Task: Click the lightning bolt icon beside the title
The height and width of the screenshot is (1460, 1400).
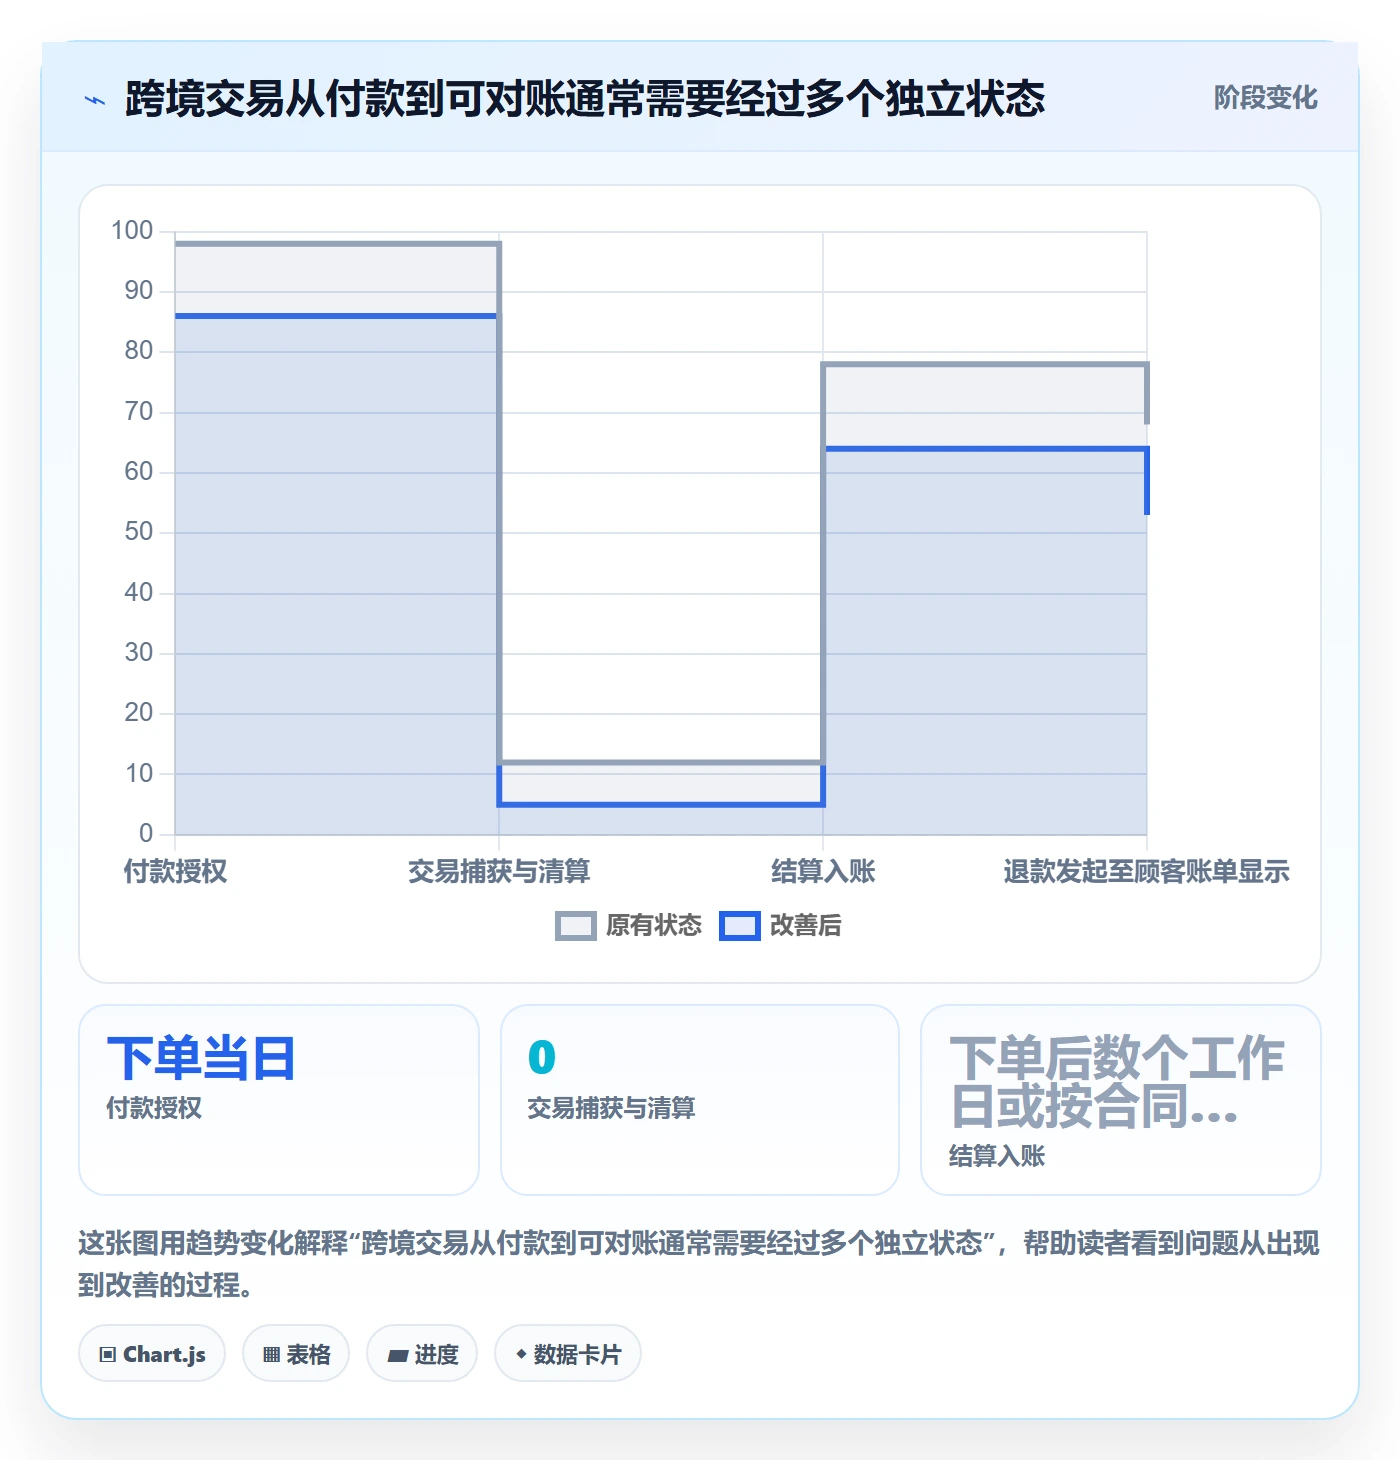Action: coord(95,100)
